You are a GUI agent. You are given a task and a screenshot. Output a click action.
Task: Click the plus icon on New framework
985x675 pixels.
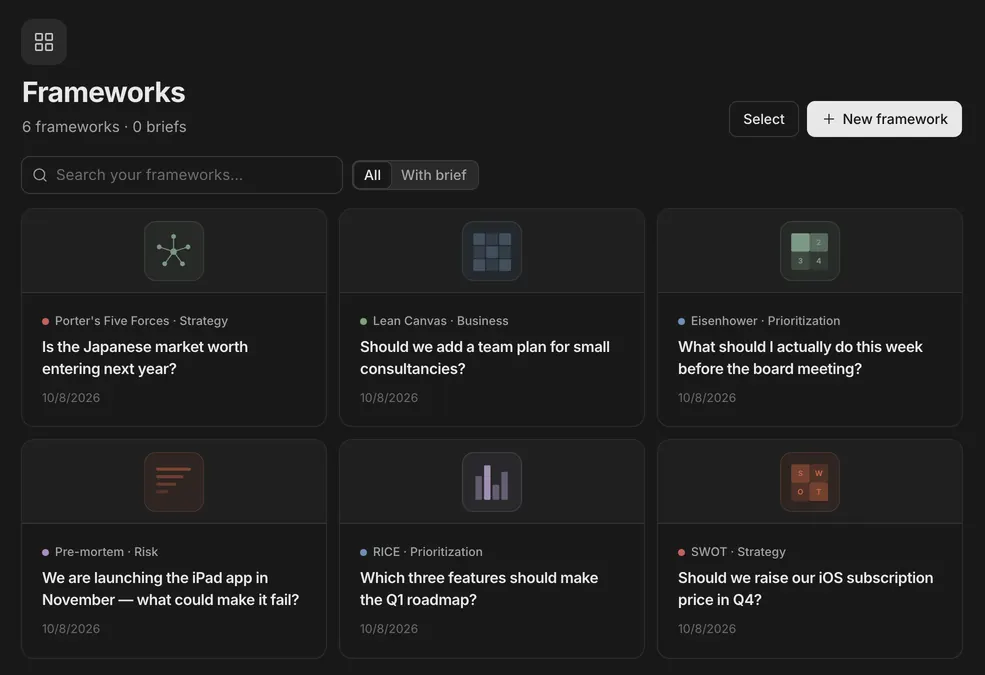pos(829,119)
